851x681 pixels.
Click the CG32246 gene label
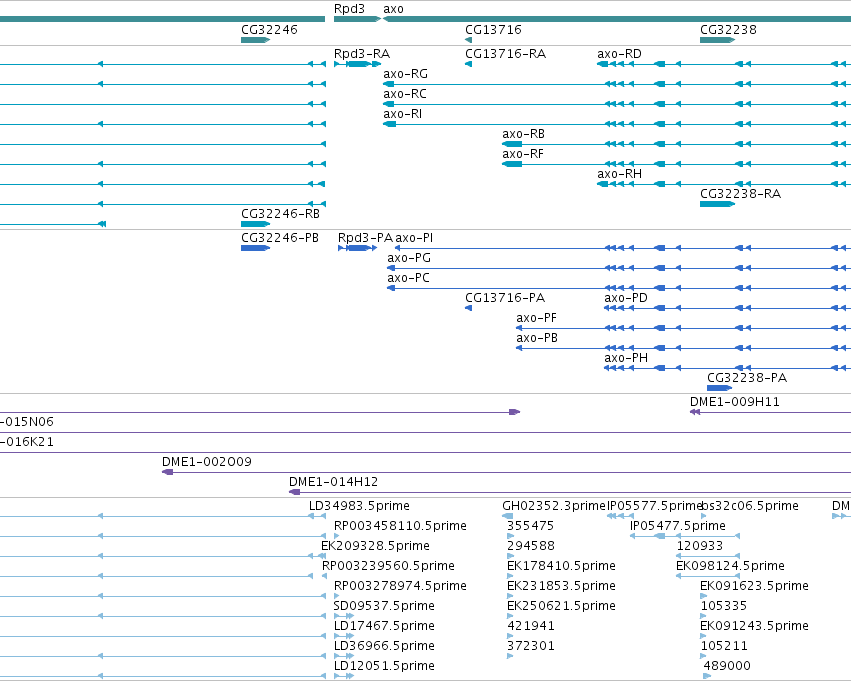pos(269,30)
